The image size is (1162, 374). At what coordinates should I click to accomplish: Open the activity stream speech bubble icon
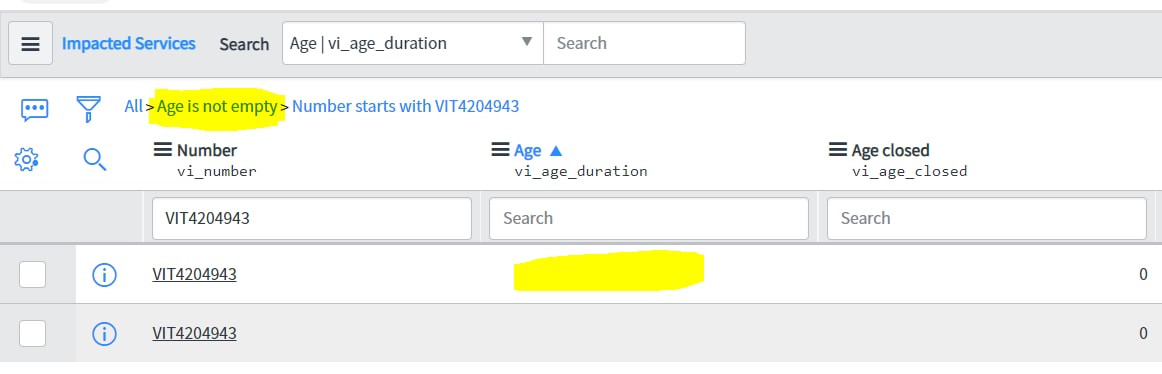click(x=35, y=110)
